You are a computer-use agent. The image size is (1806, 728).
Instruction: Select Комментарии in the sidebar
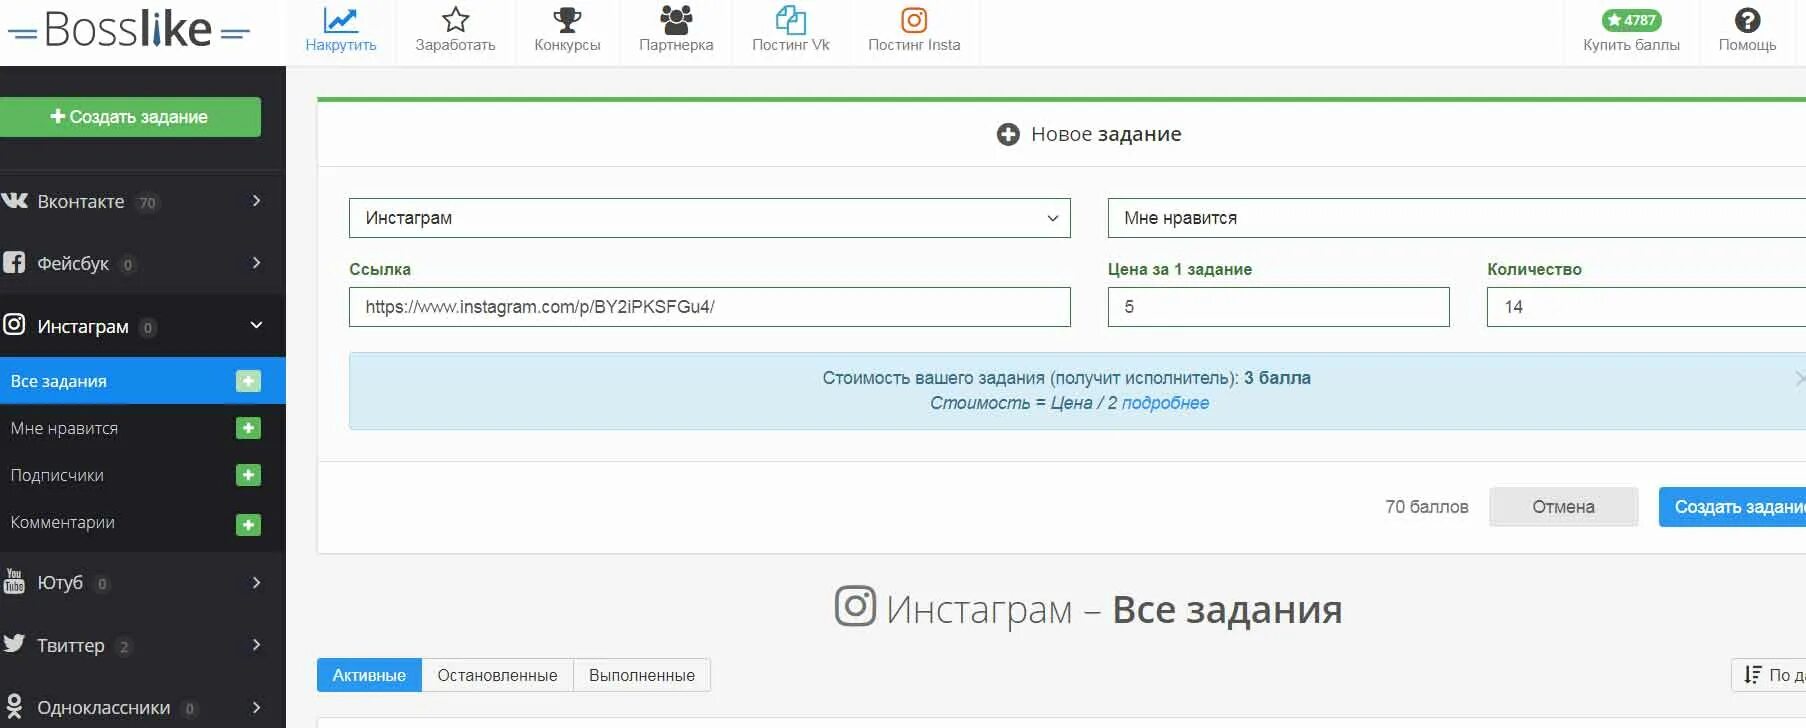[62, 522]
